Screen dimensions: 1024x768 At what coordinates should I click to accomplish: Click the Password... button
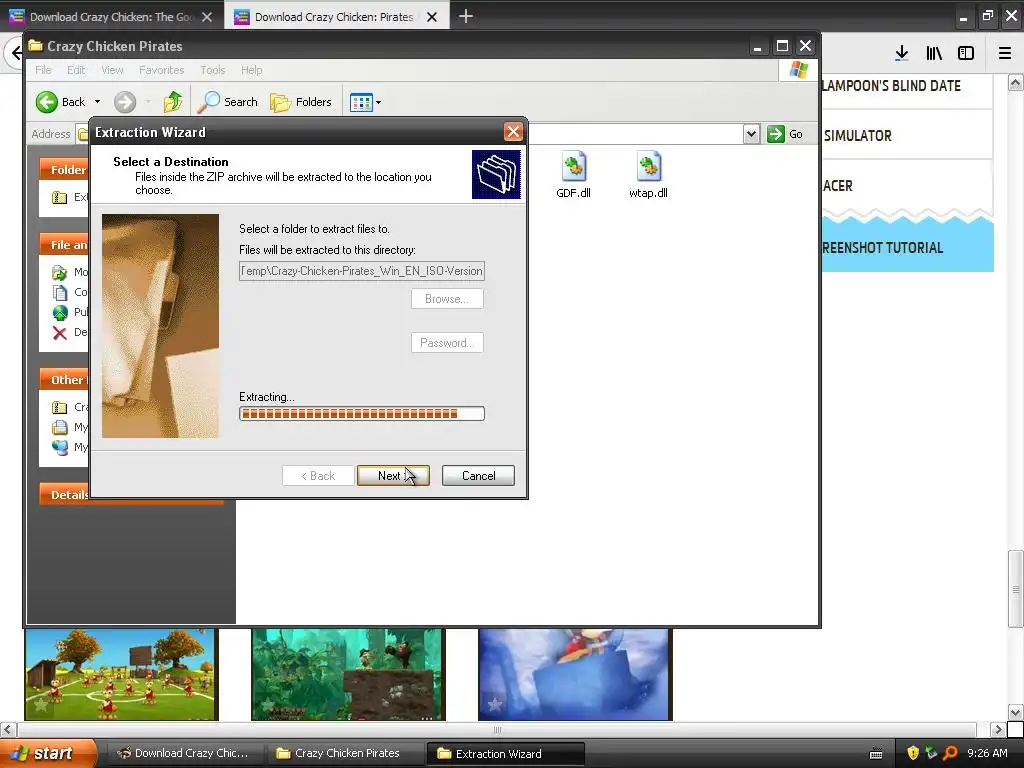pyautogui.click(x=447, y=343)
